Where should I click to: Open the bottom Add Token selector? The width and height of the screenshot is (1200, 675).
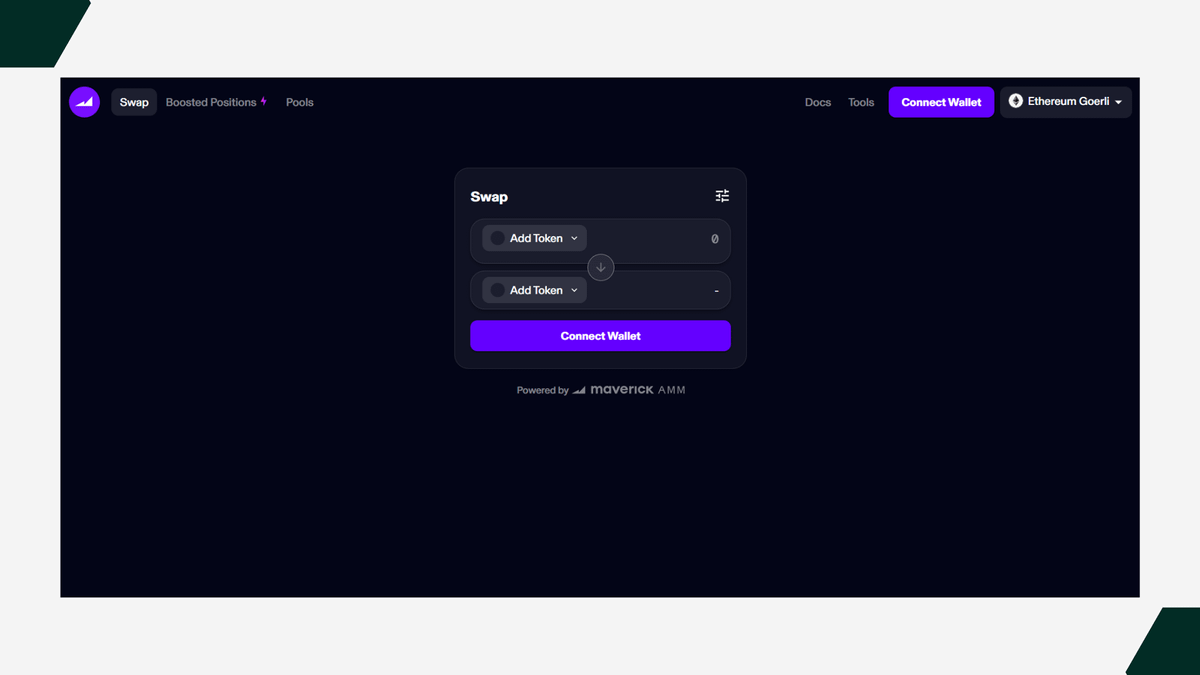534,290
